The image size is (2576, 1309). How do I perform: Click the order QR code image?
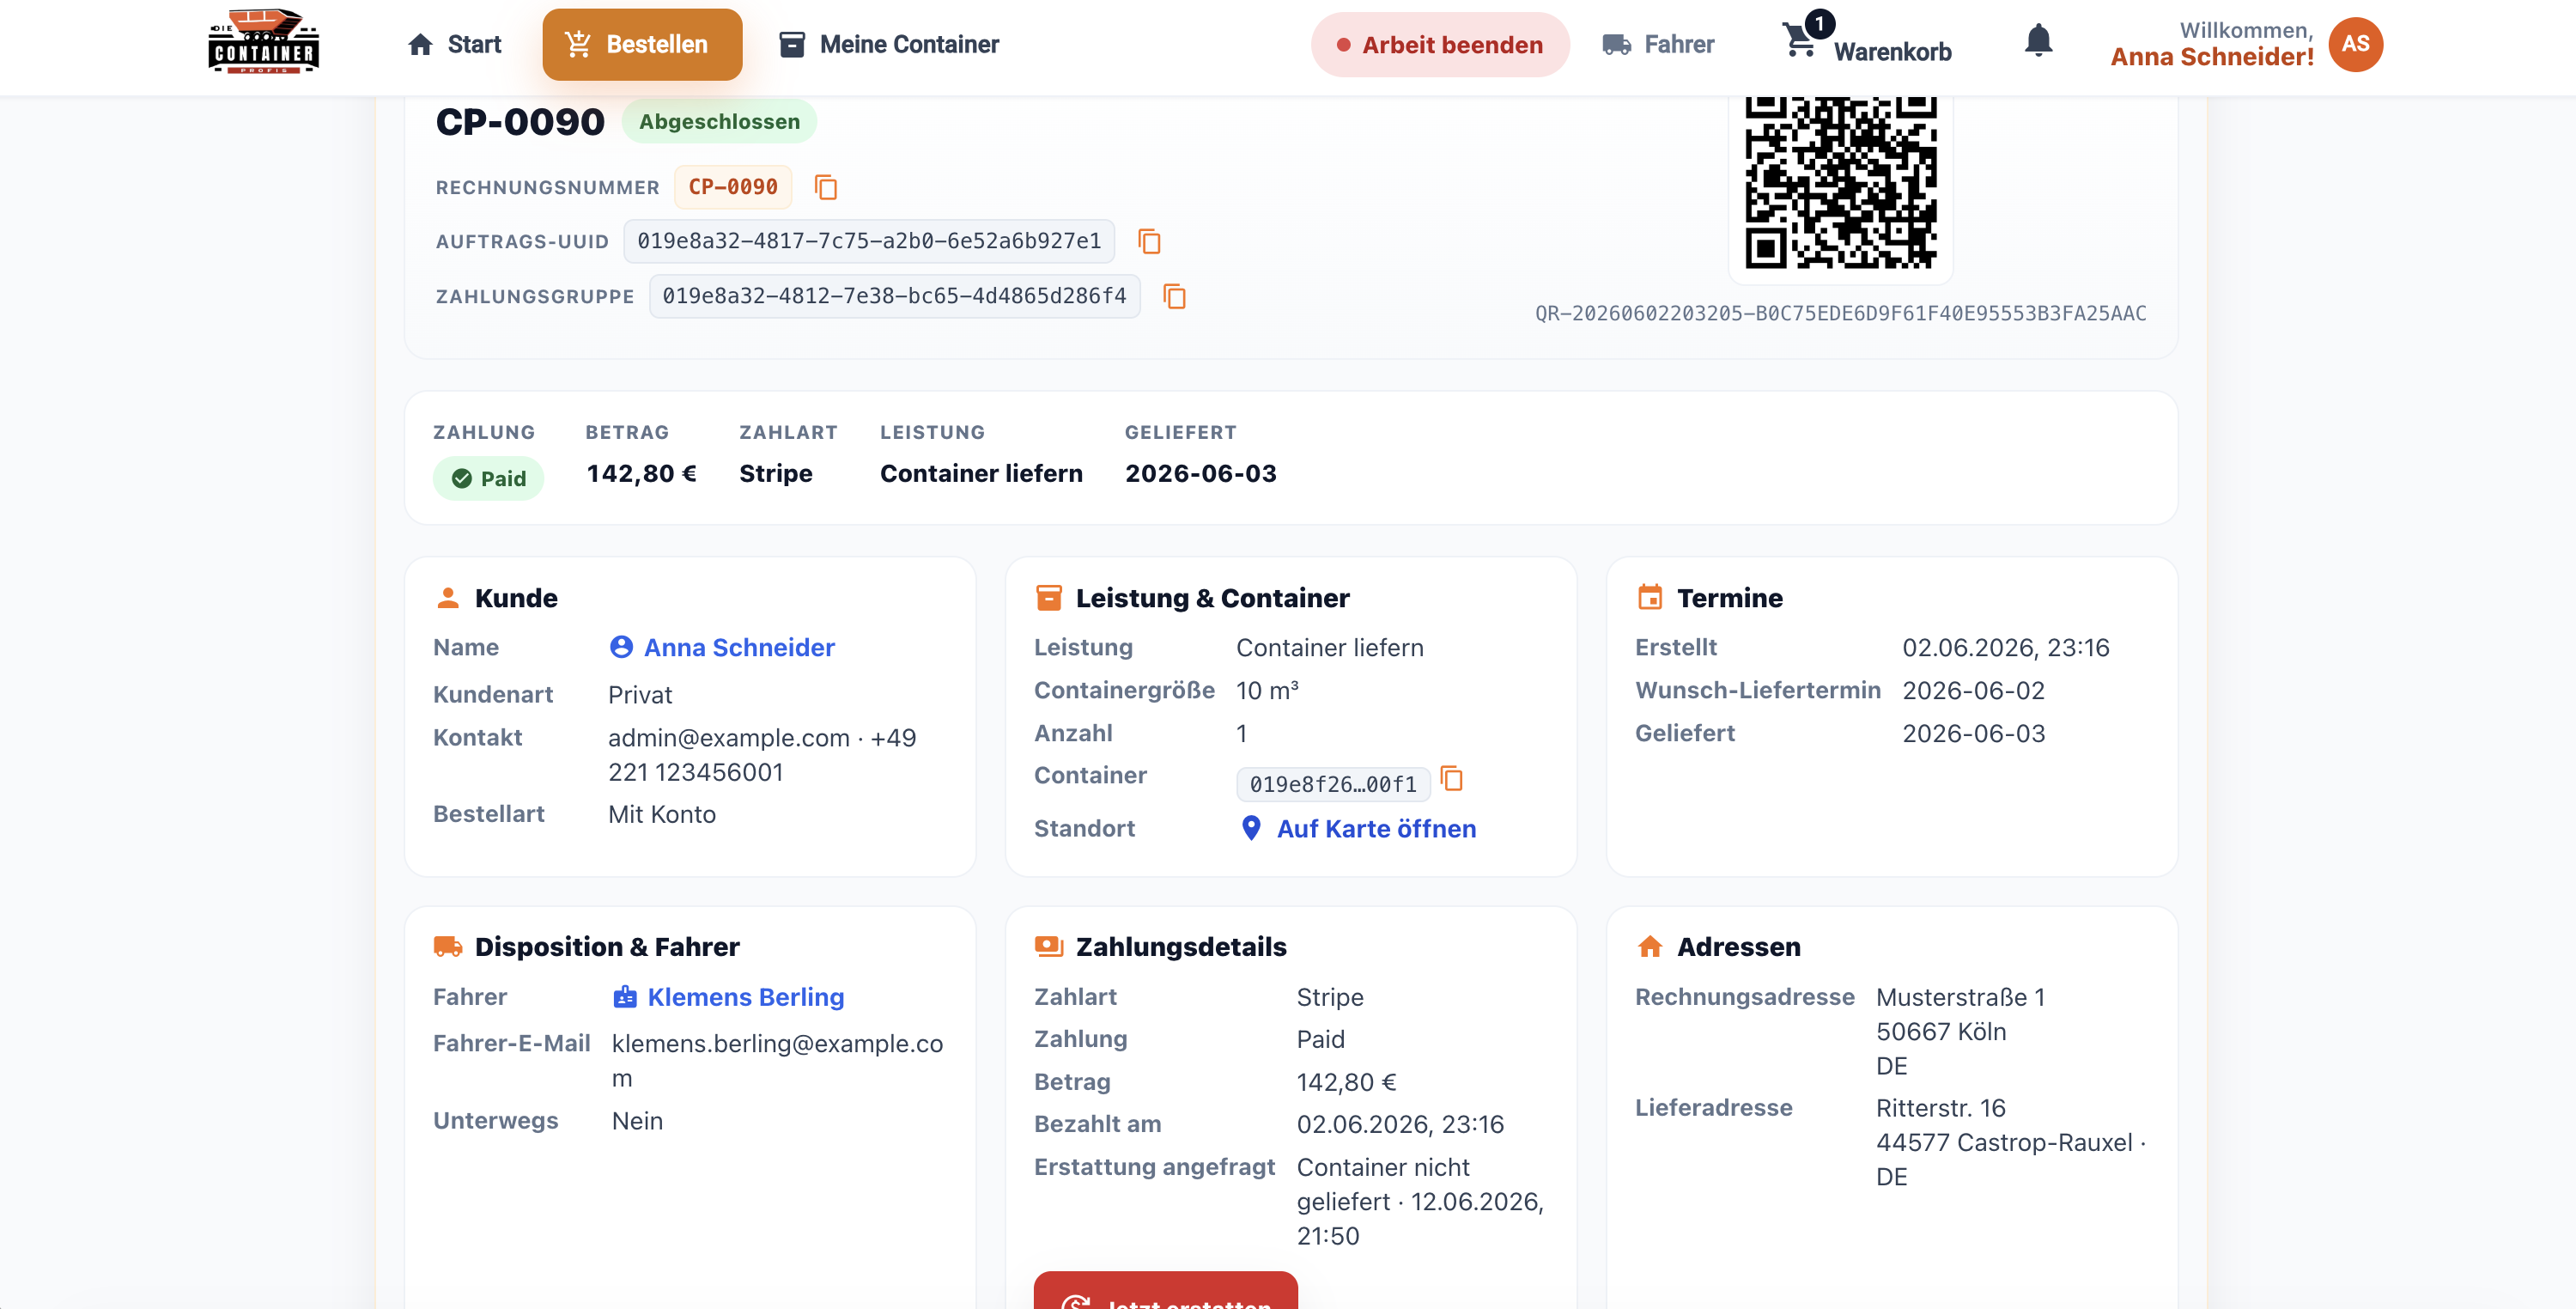coord(1840,181)
